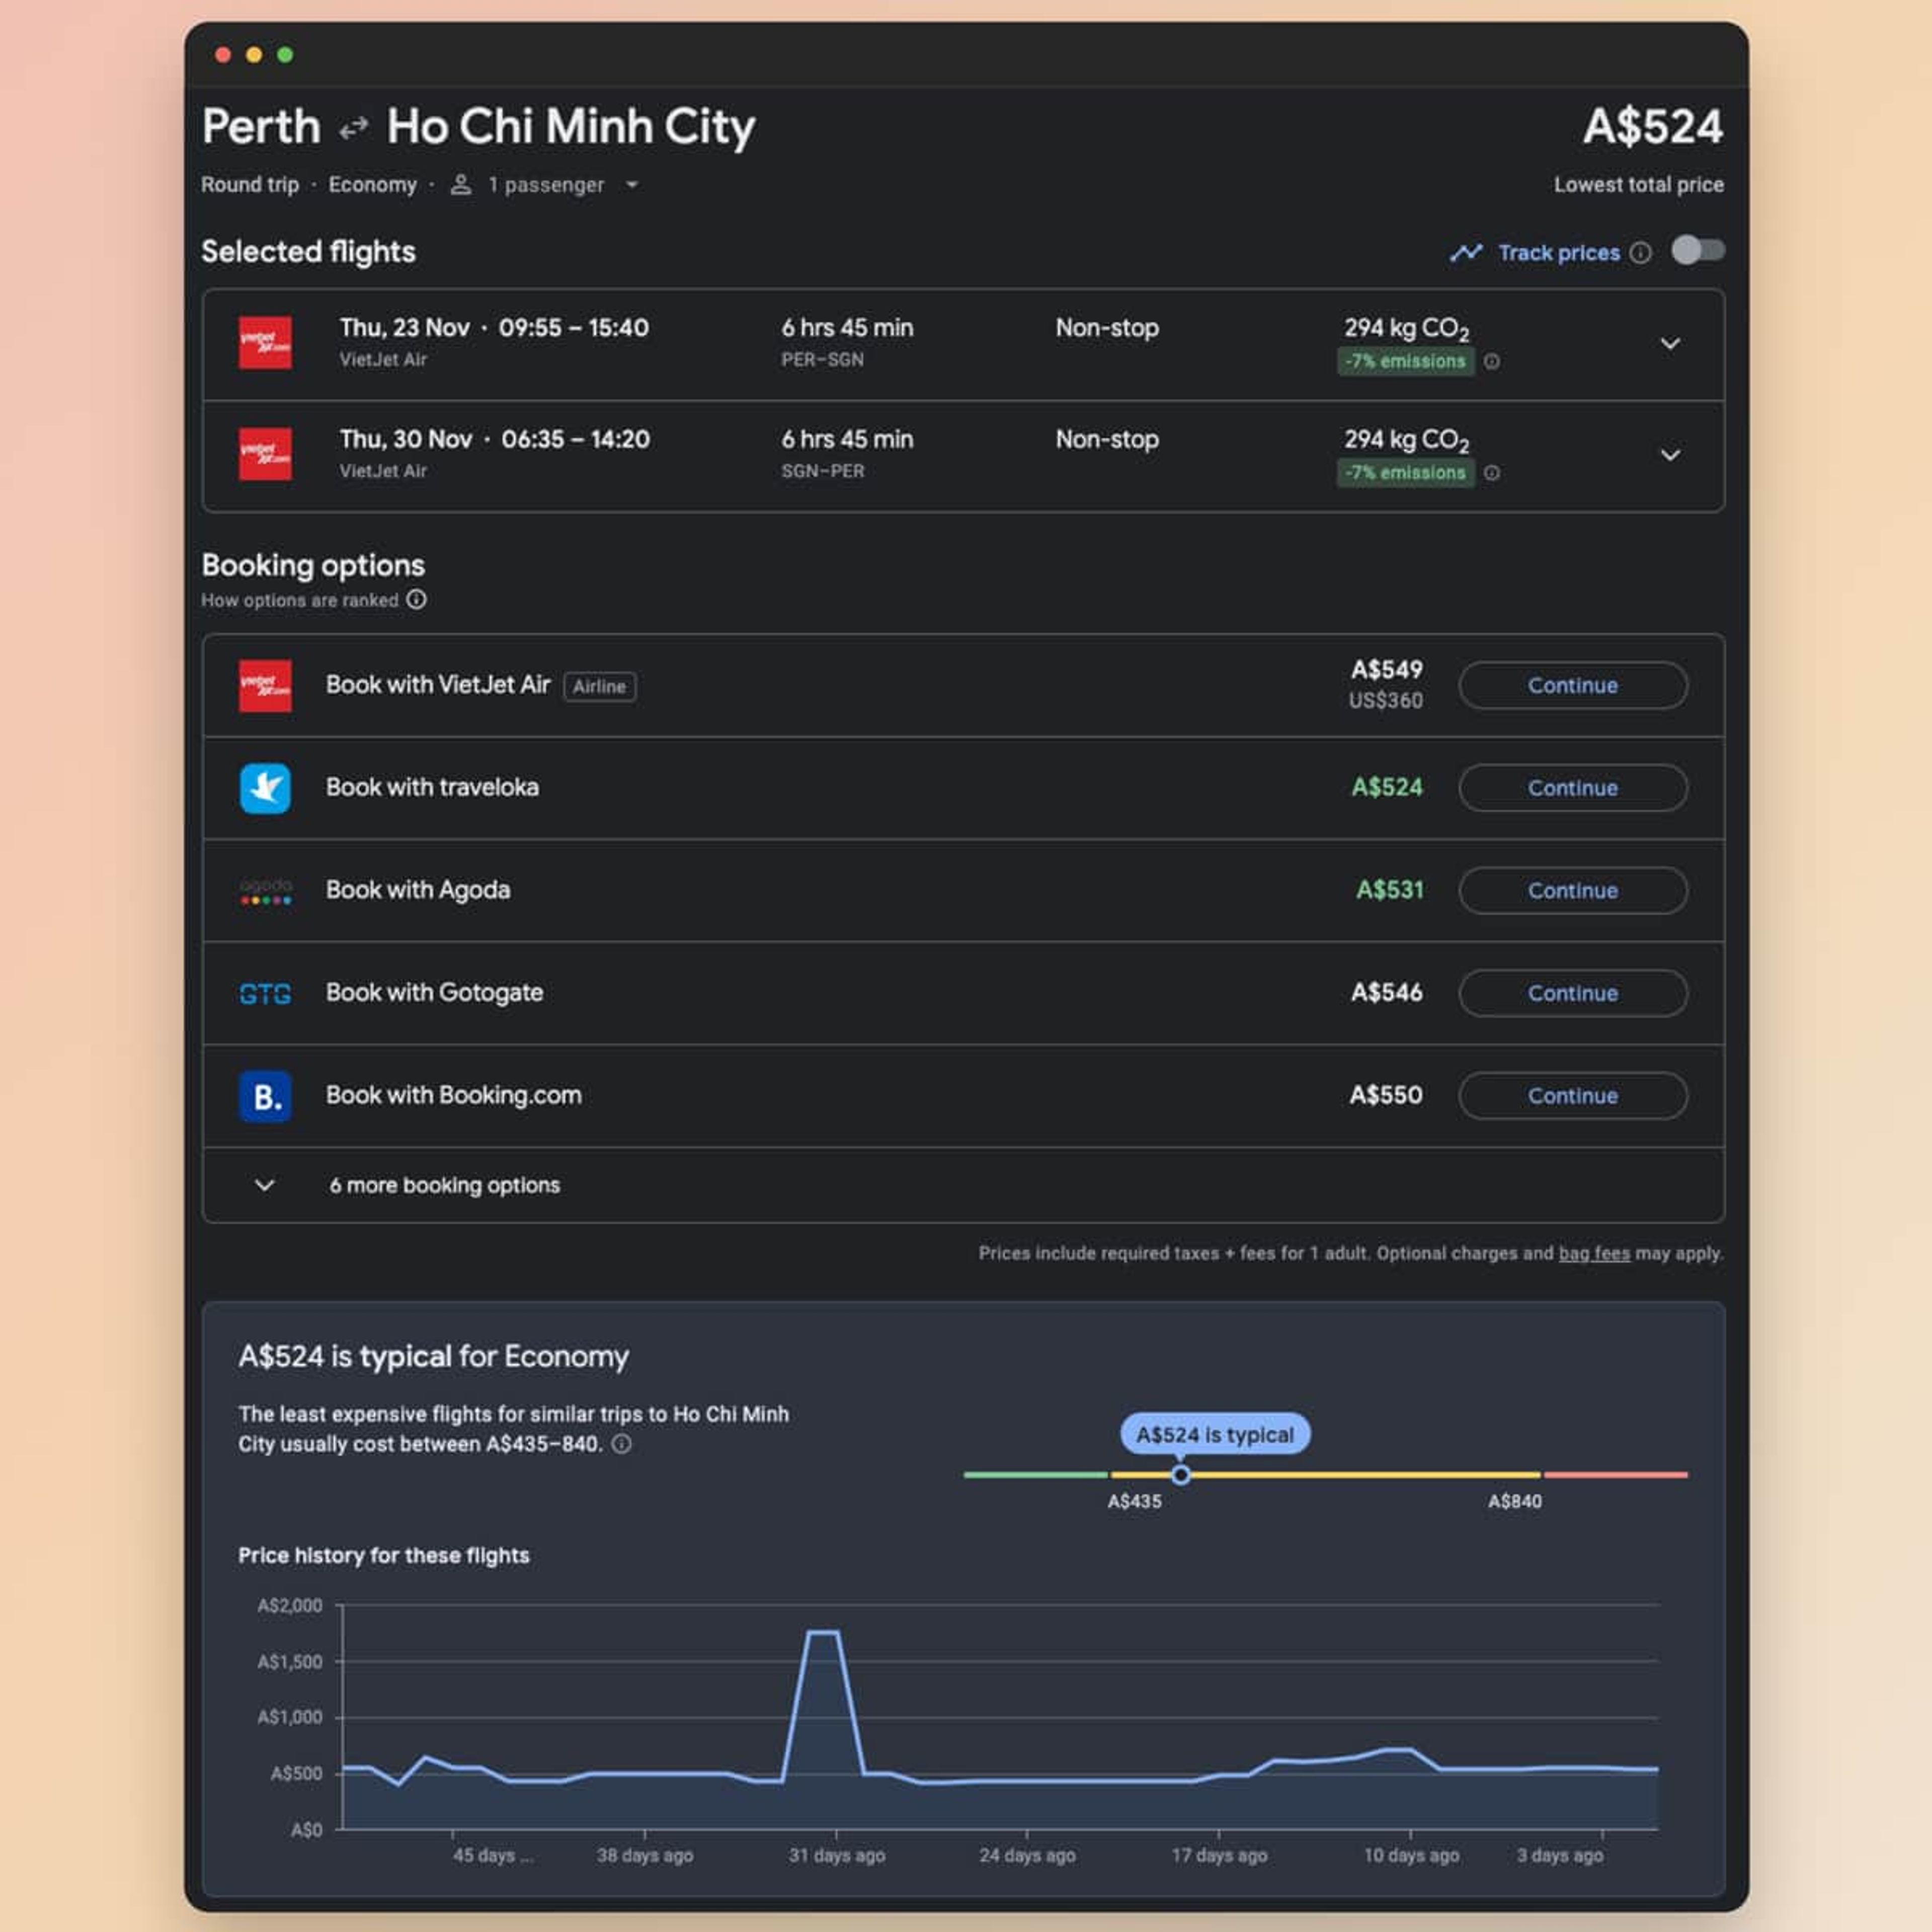Continue booking with VietJet Air
1932x1932 pixels.
click(x=1572, y=686)
